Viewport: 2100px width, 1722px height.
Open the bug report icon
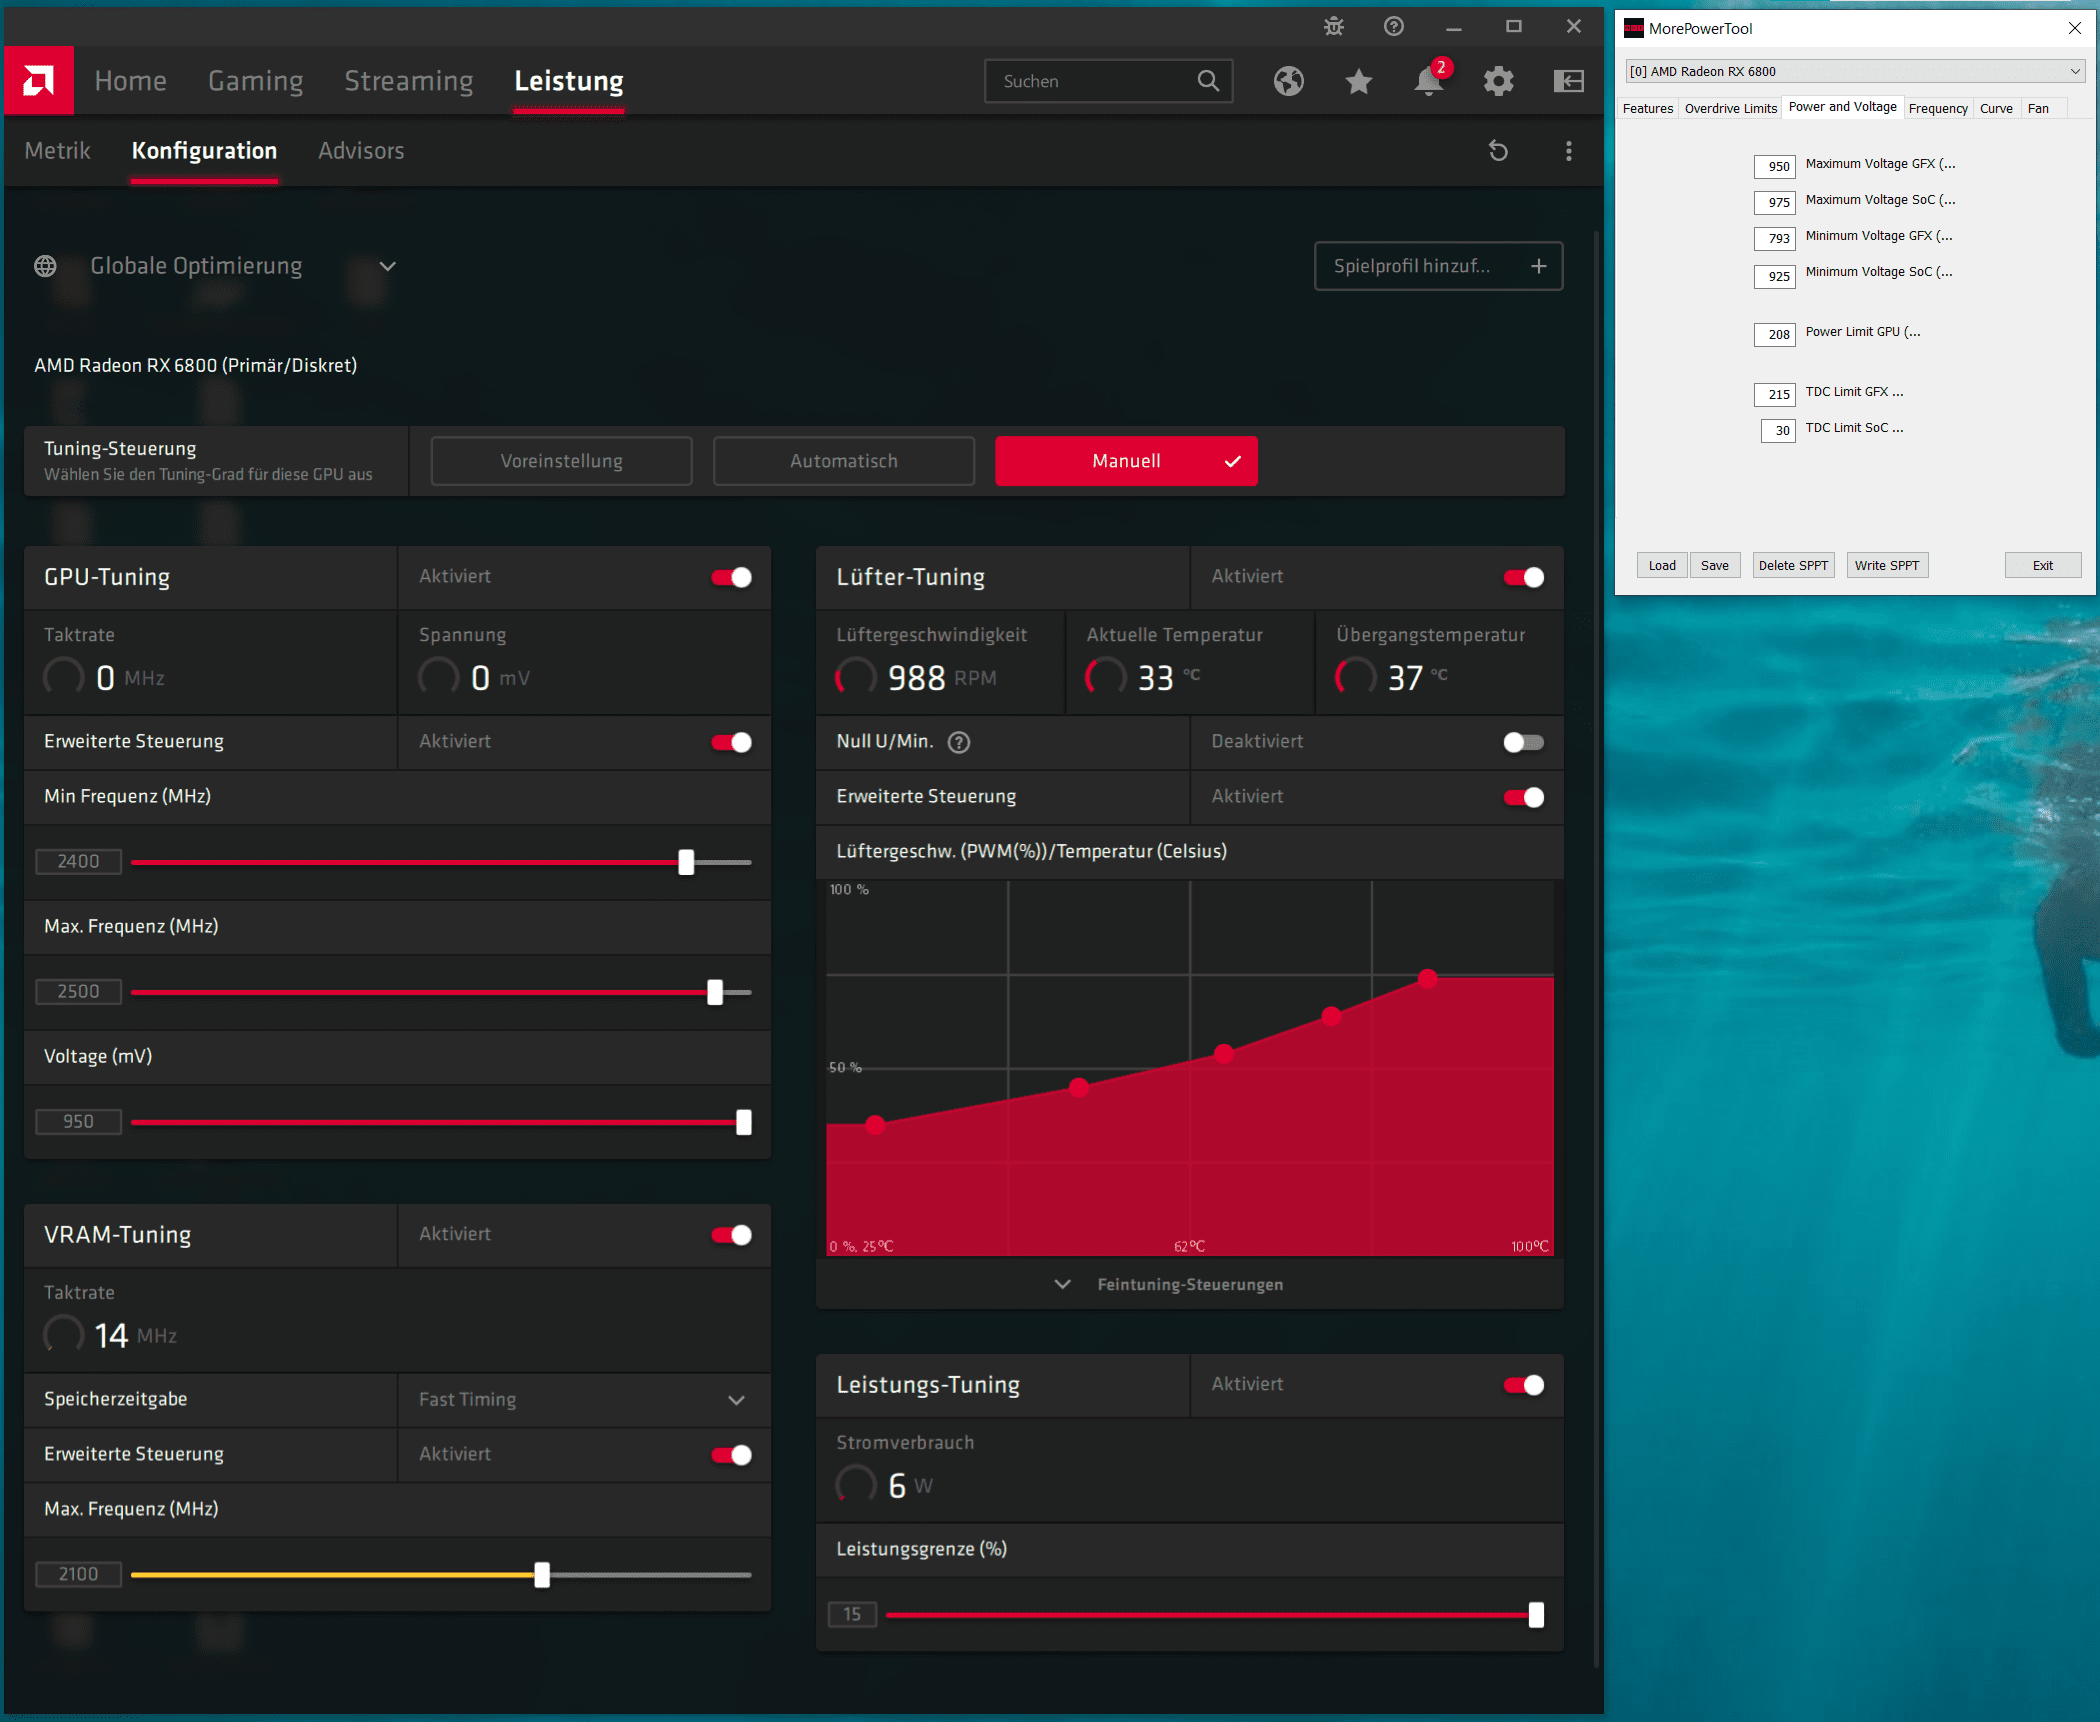click(1334, 27)
